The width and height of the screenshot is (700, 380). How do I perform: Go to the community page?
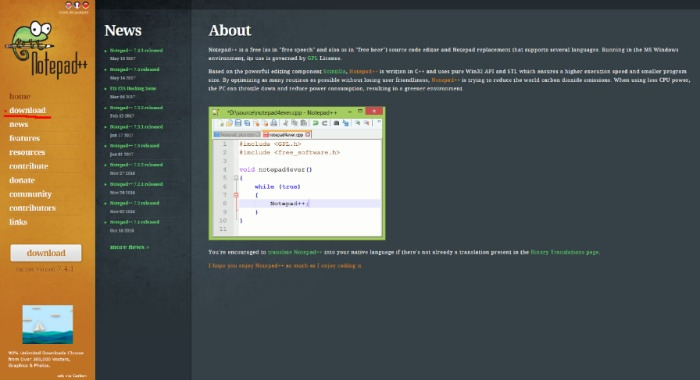[30, 194]
